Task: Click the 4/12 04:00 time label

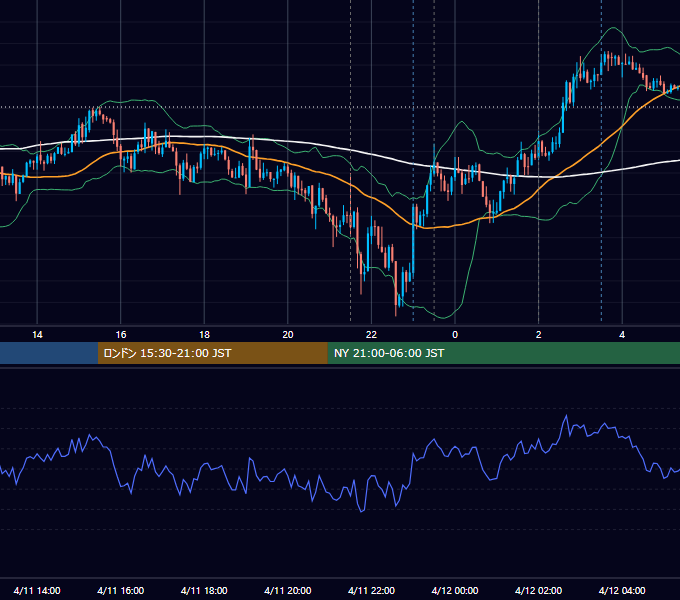Action: pos(622,590)
